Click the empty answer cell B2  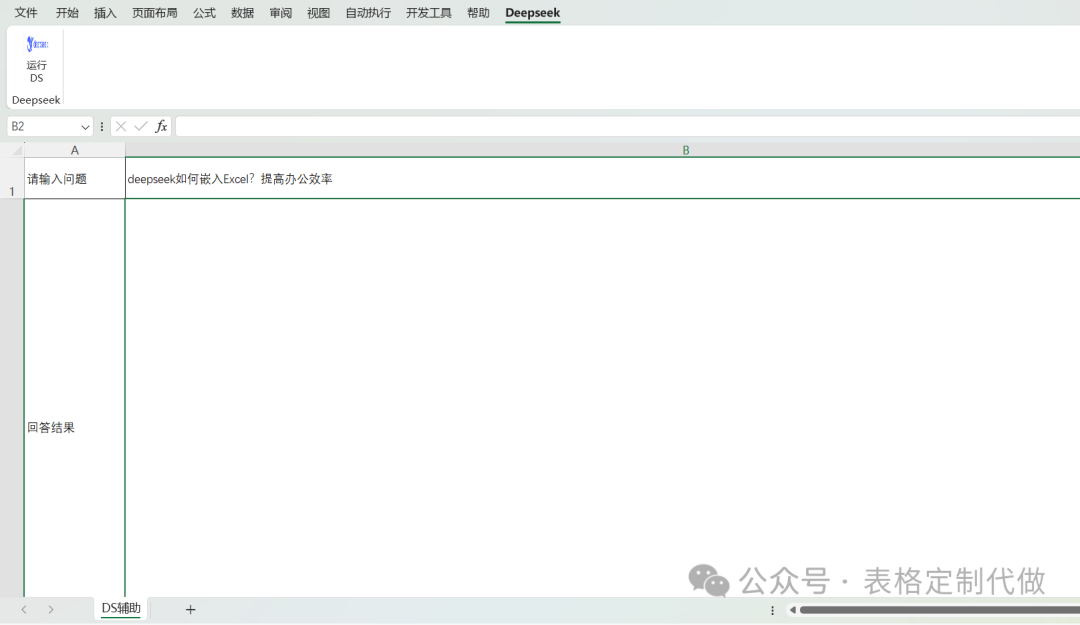[603, 398]
